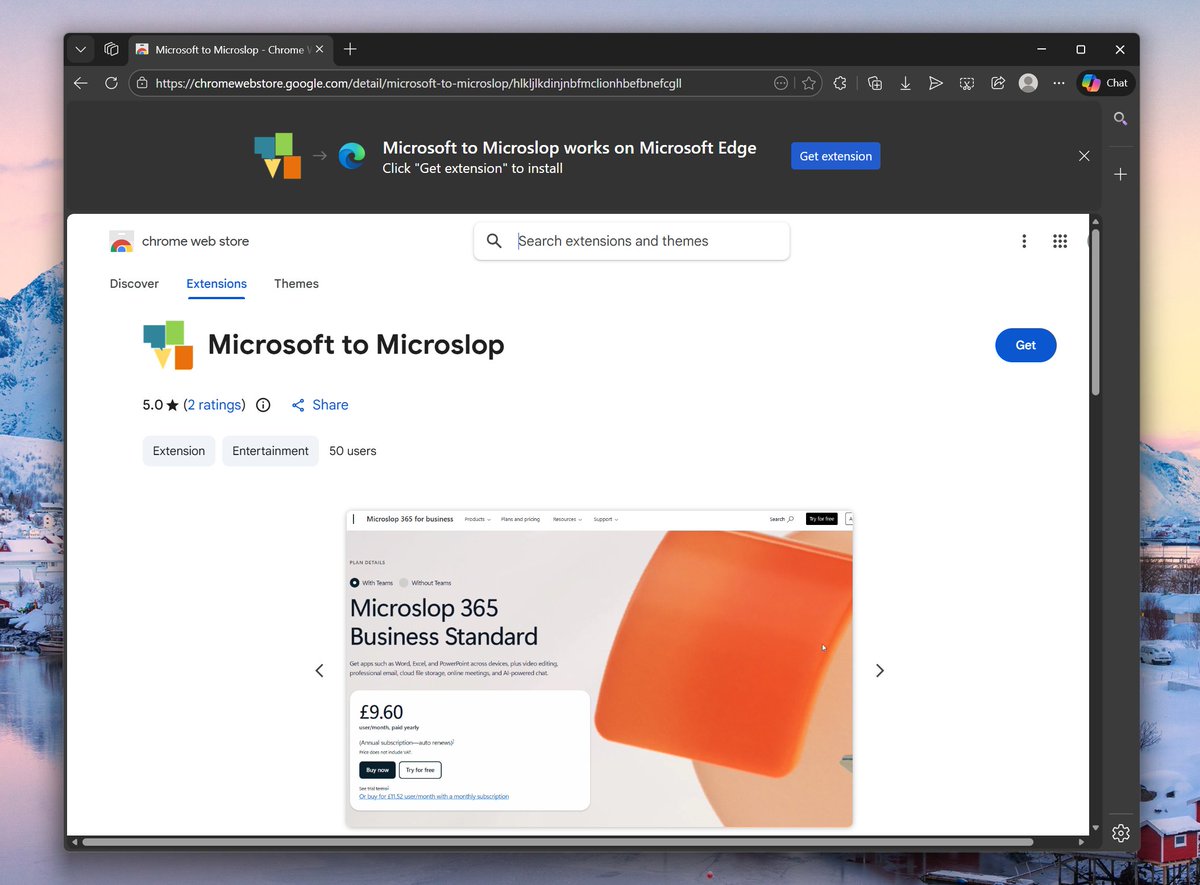Viewport: 1200px width, 885px height.
Task: Open Browser essentials icon
Action: coord(840,83)
